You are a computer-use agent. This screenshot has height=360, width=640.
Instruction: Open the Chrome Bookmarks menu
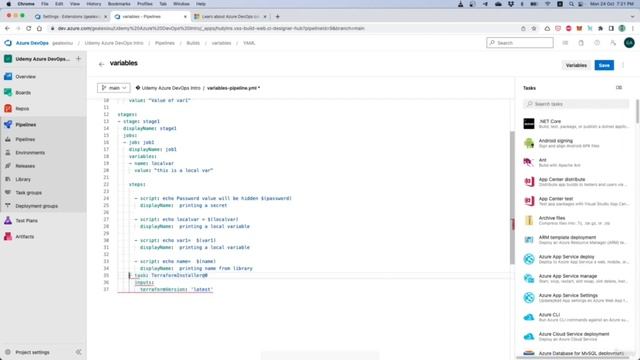click(x=119, y=4)
